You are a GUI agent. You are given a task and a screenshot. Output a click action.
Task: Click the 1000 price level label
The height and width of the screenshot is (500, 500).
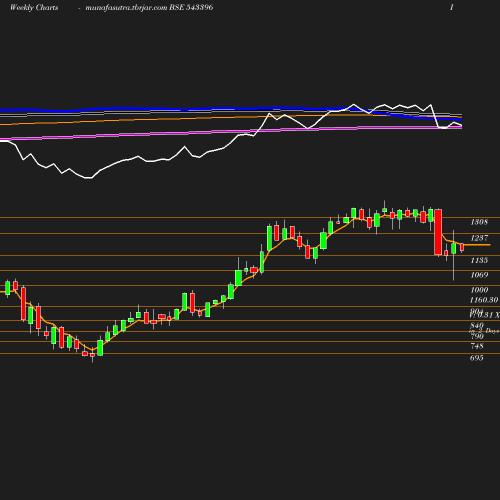tap(479, 290)
